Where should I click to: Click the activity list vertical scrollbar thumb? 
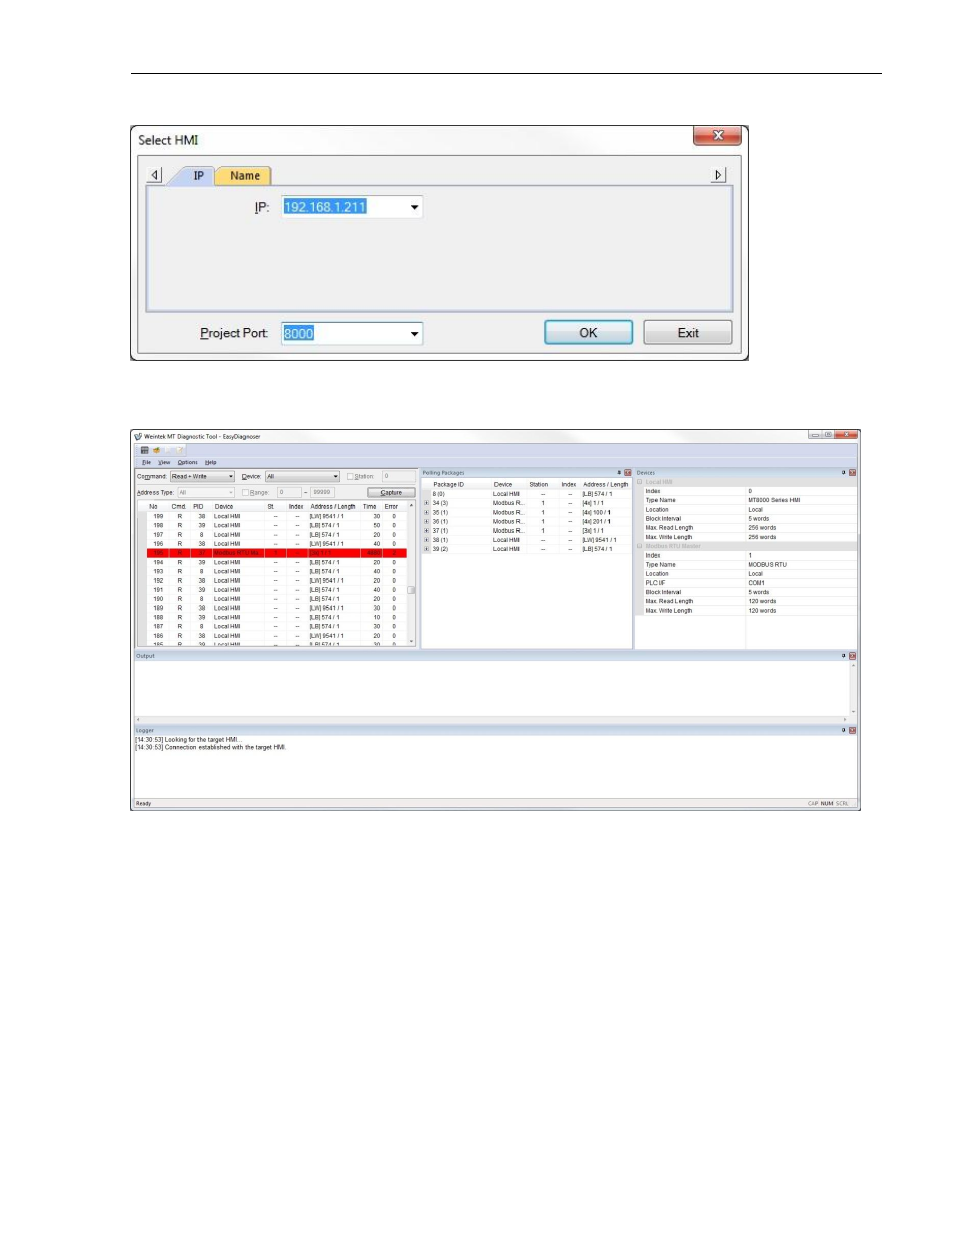coord(411,590)
